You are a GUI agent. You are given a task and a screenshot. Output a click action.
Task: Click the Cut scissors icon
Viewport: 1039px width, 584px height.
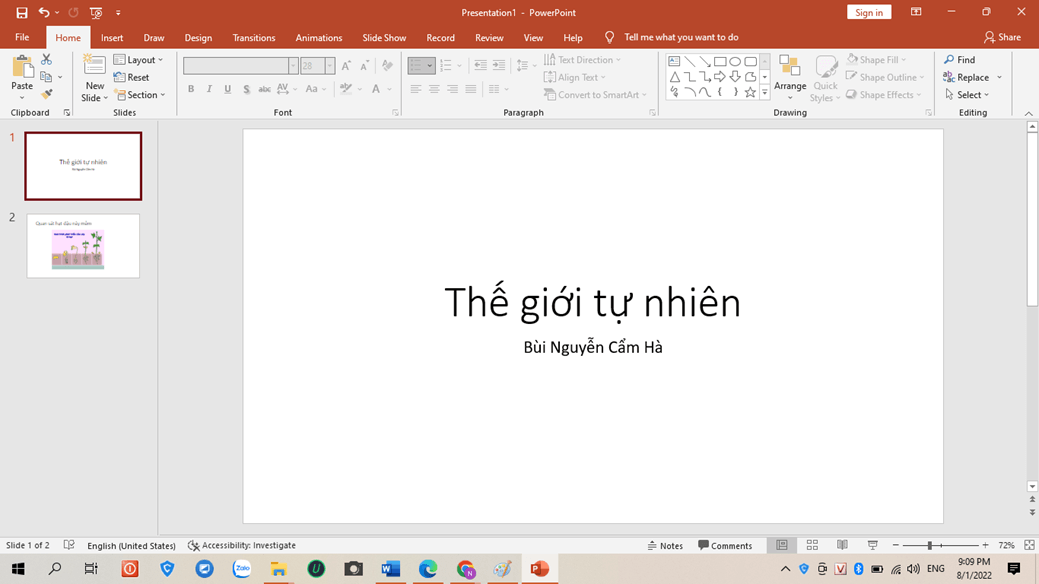pos(46,60)
